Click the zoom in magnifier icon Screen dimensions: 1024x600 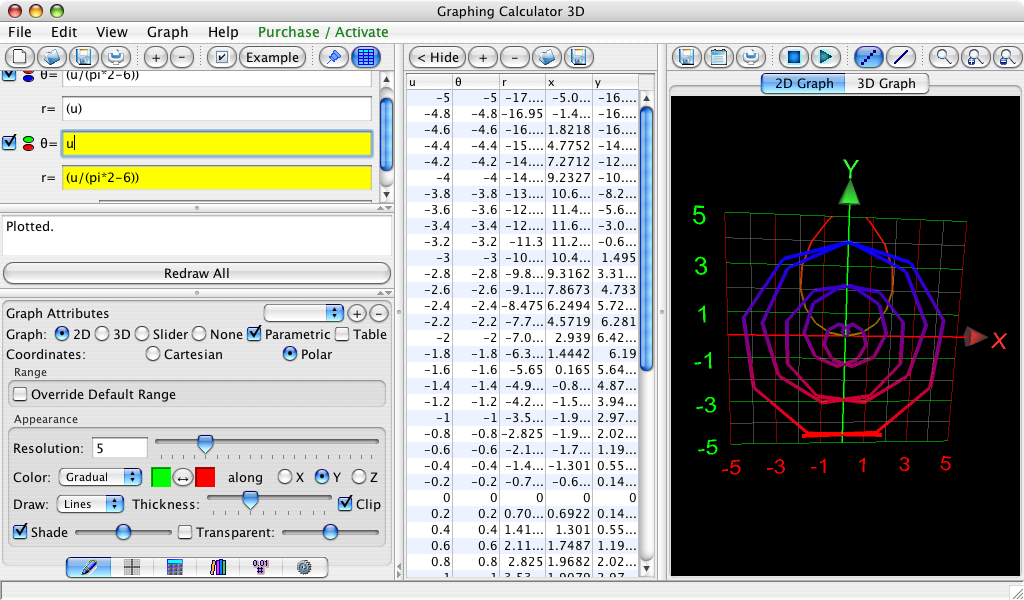tap(976, 57)
